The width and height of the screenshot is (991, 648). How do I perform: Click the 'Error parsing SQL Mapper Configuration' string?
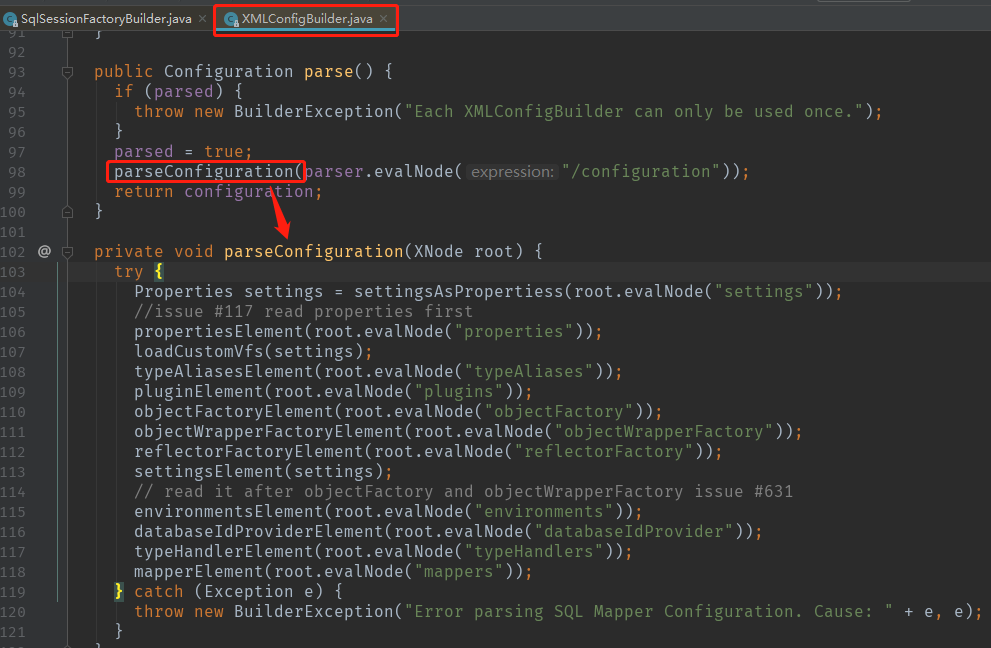coord(648,612)
